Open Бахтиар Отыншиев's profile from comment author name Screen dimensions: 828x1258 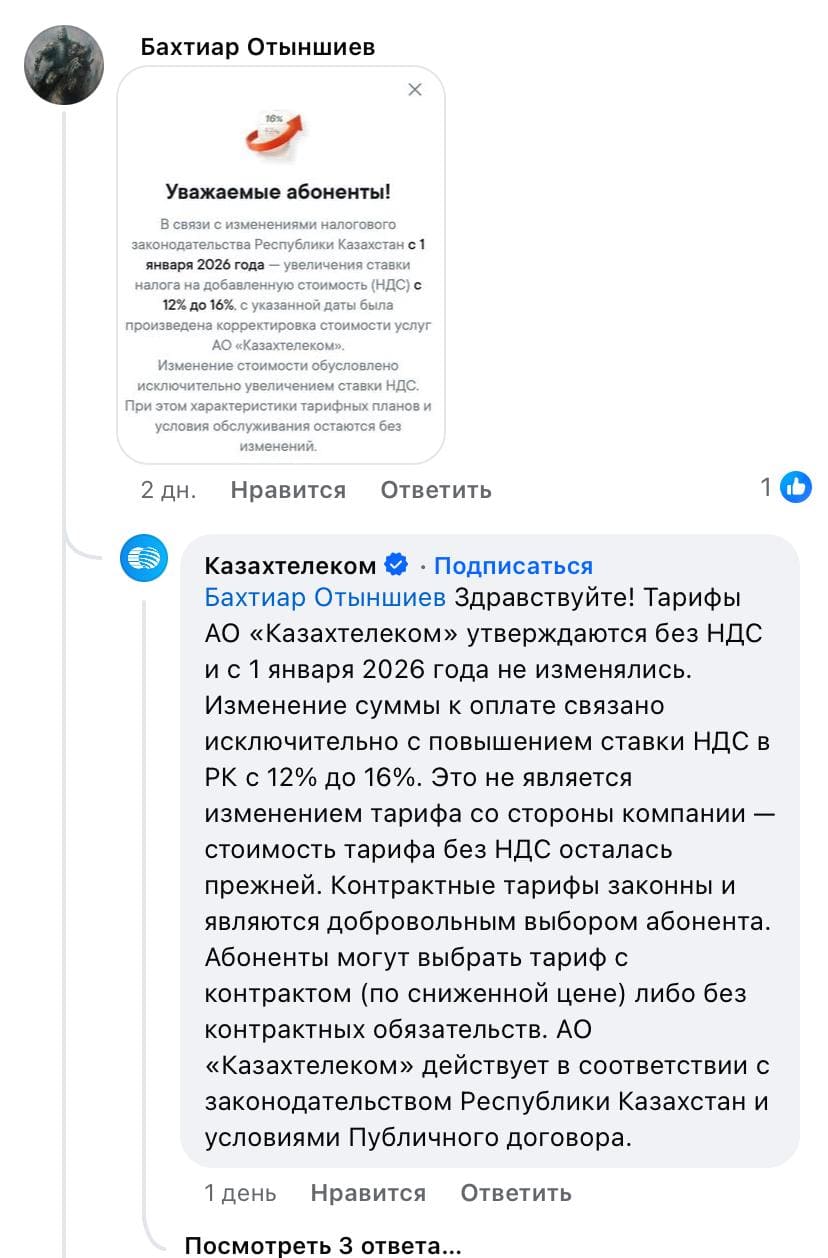click(257, 47)
